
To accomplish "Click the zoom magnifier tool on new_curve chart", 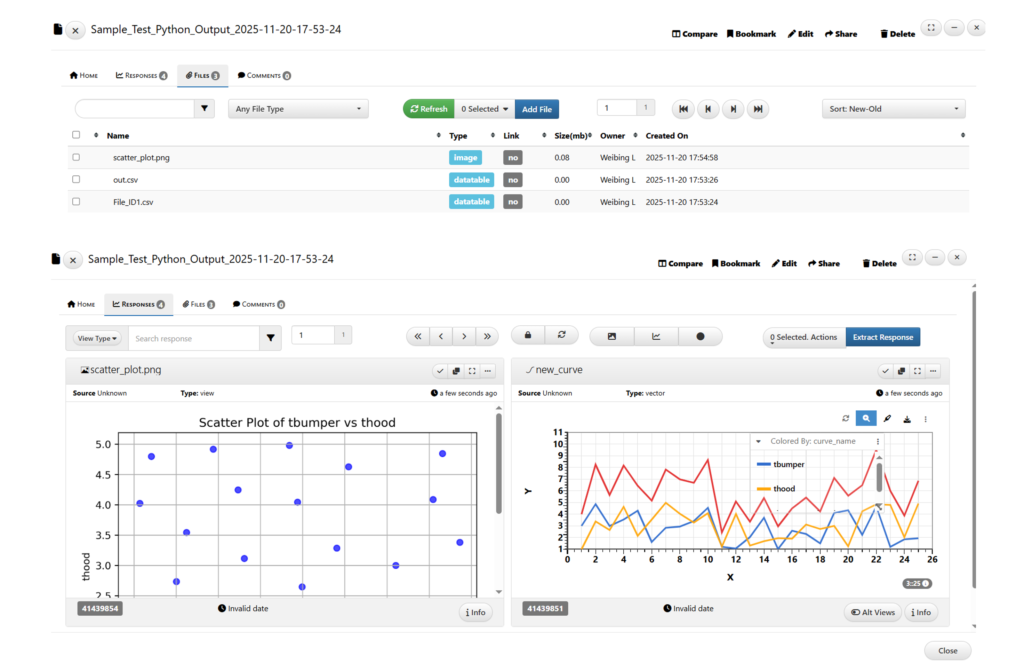I will (866, 418).
